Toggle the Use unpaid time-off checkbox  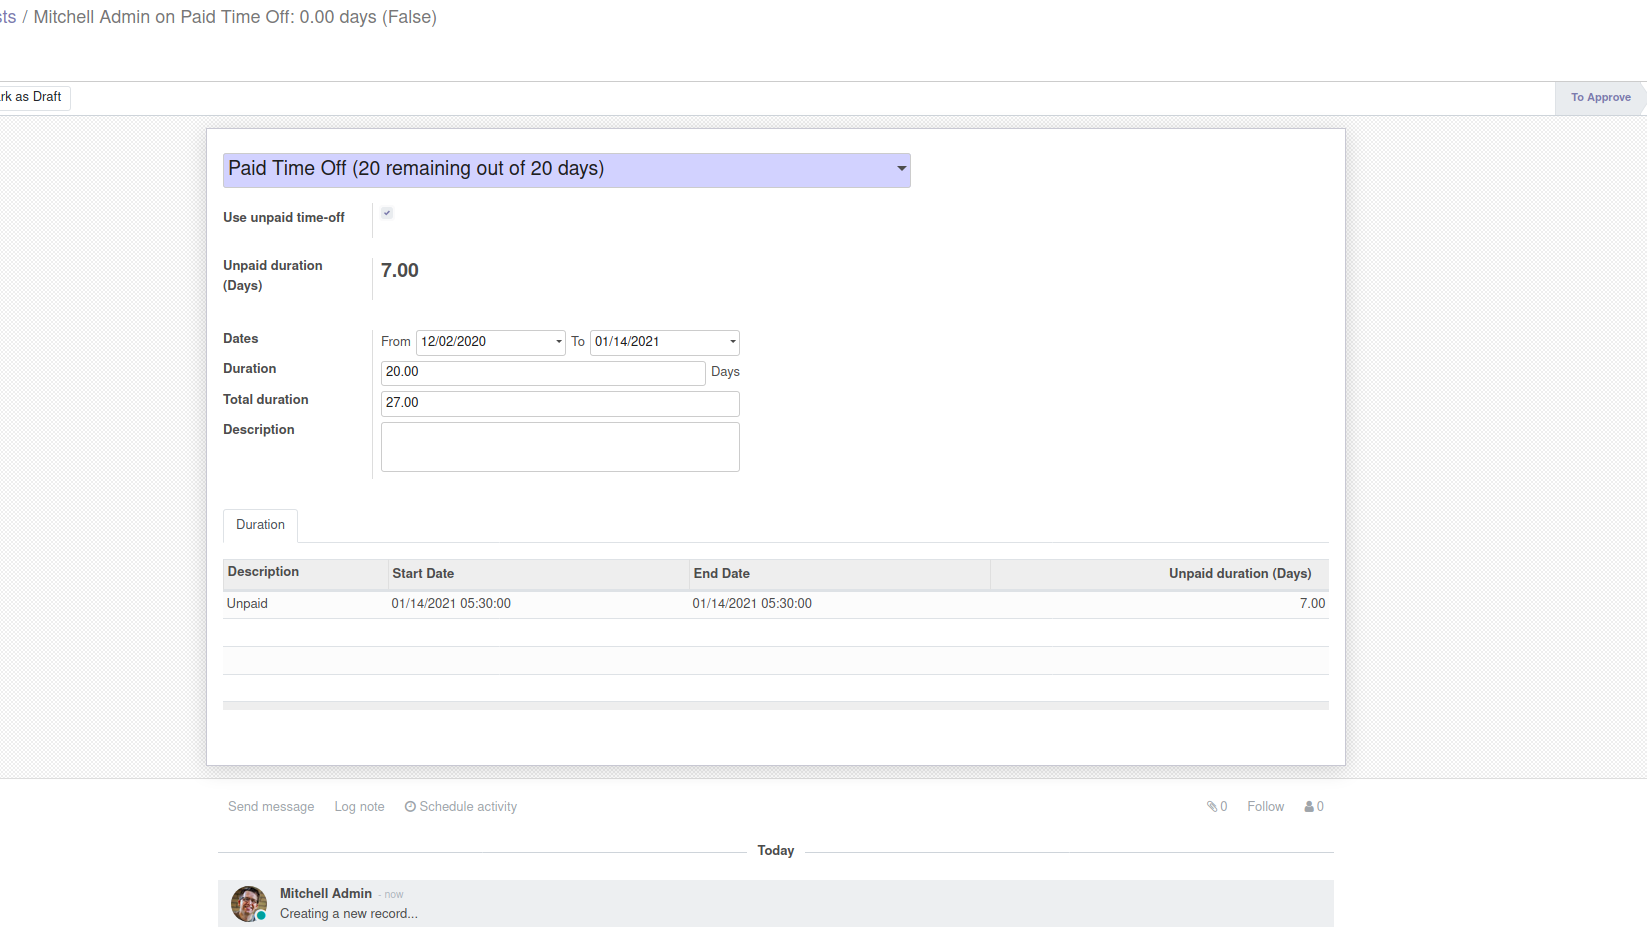pyautogui.click(x=387, y=213)
